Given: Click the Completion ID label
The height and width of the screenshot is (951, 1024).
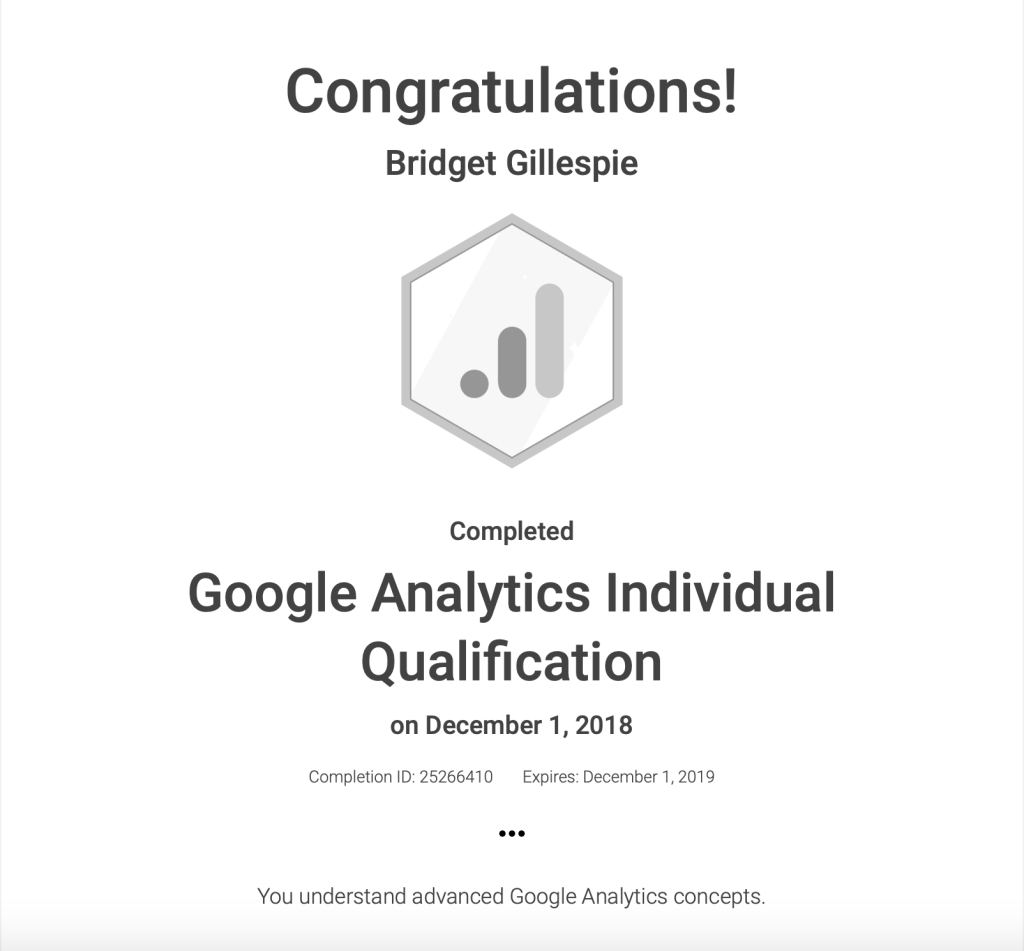Looking at the screenshot, I should click(361, 777).
